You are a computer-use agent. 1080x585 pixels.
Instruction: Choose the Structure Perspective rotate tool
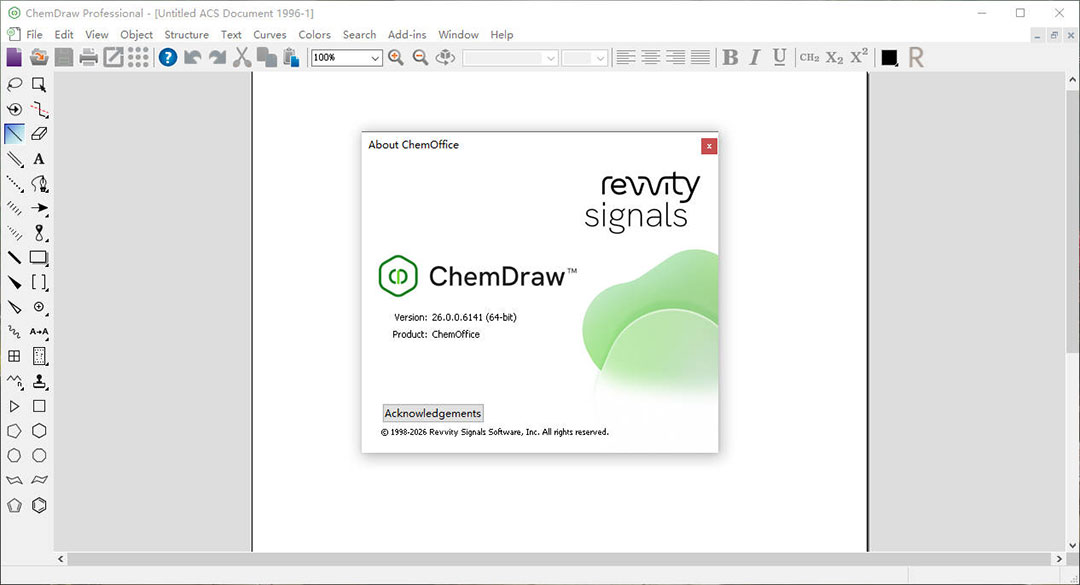click(x=14, y=110)
